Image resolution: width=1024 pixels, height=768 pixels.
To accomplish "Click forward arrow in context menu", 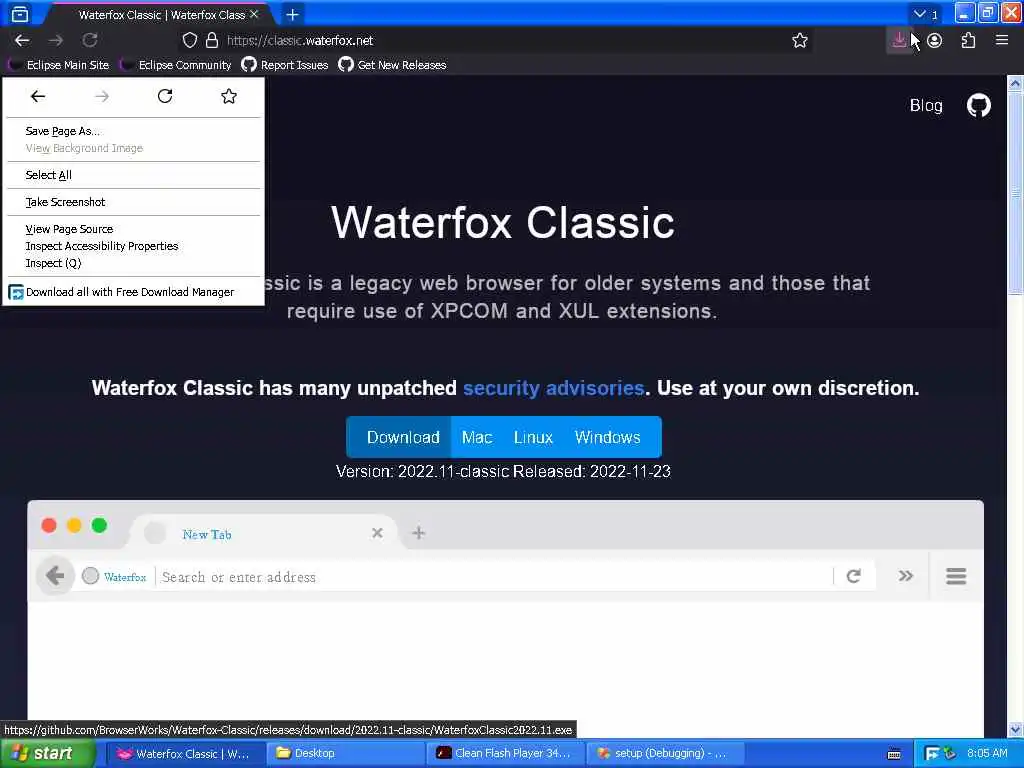I will click(x=102, y=97).
